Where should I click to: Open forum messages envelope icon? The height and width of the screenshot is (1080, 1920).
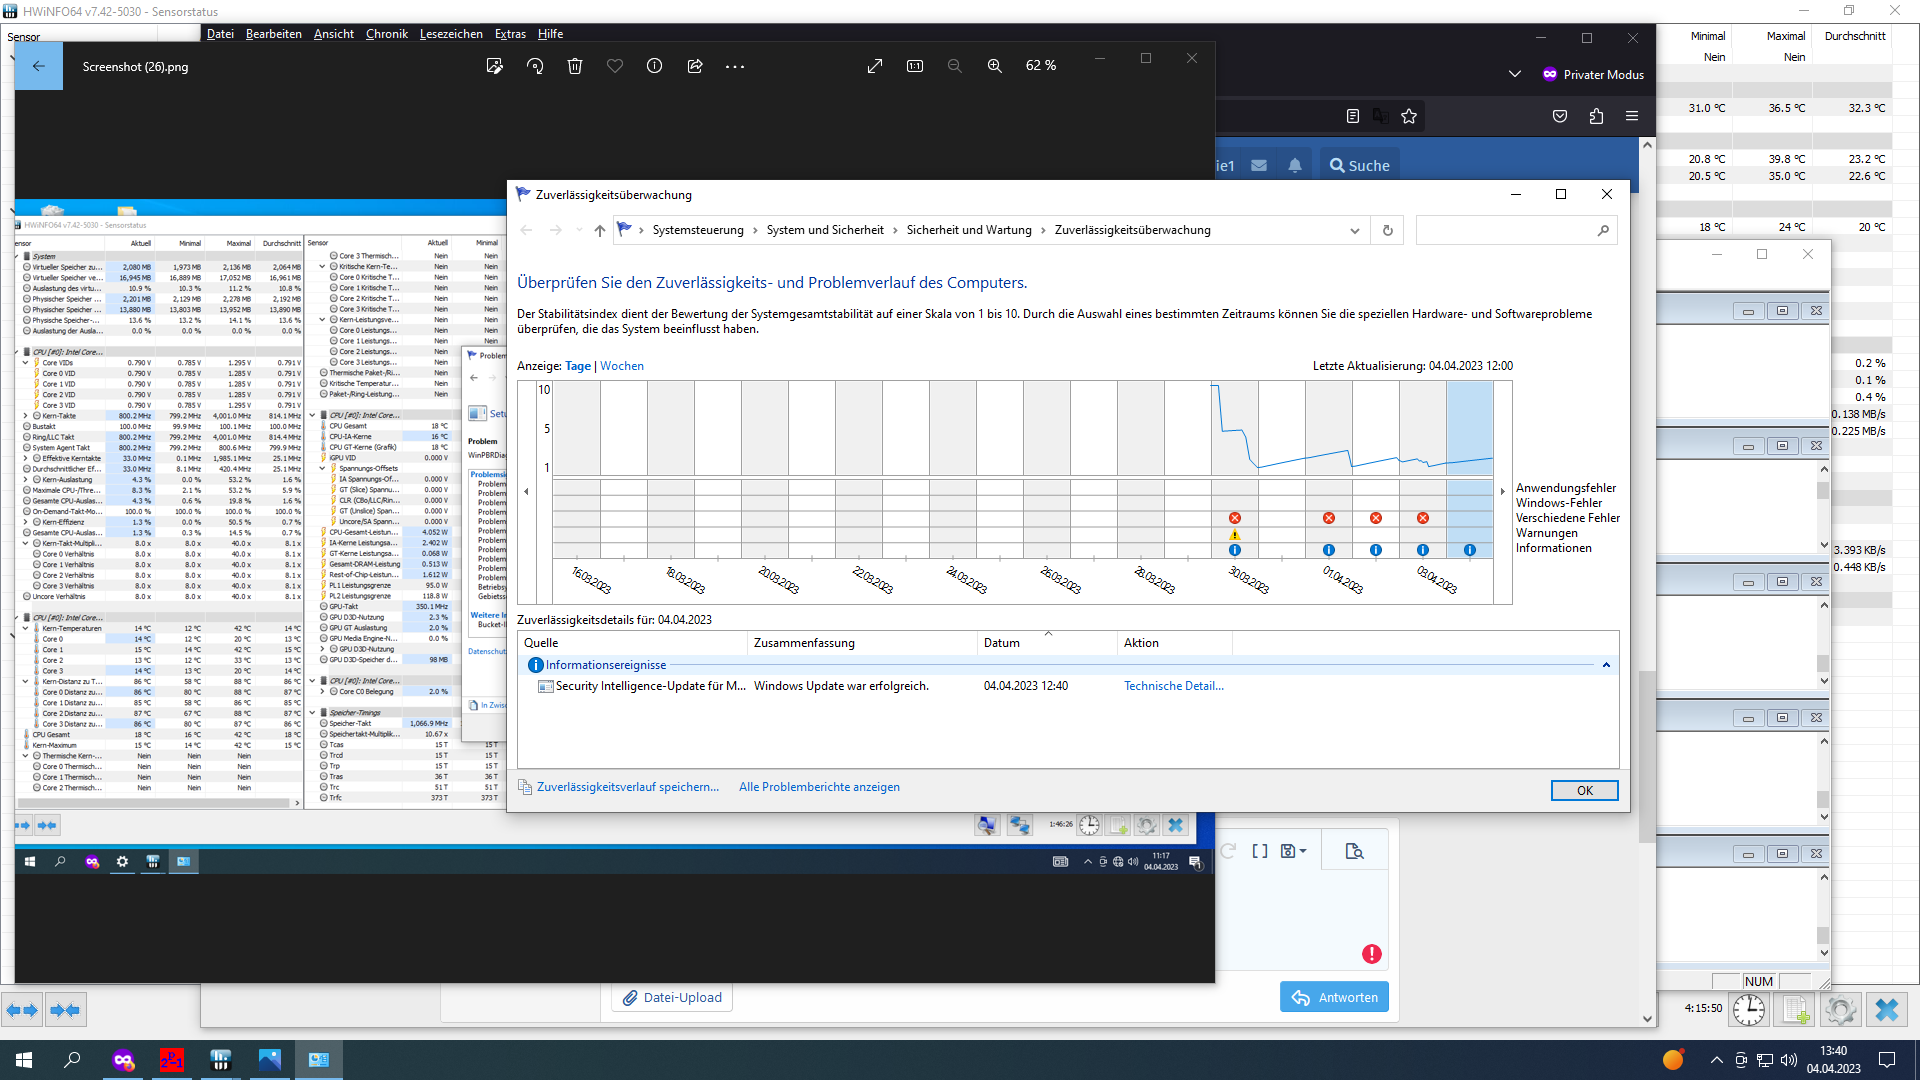coord(1259,166)
